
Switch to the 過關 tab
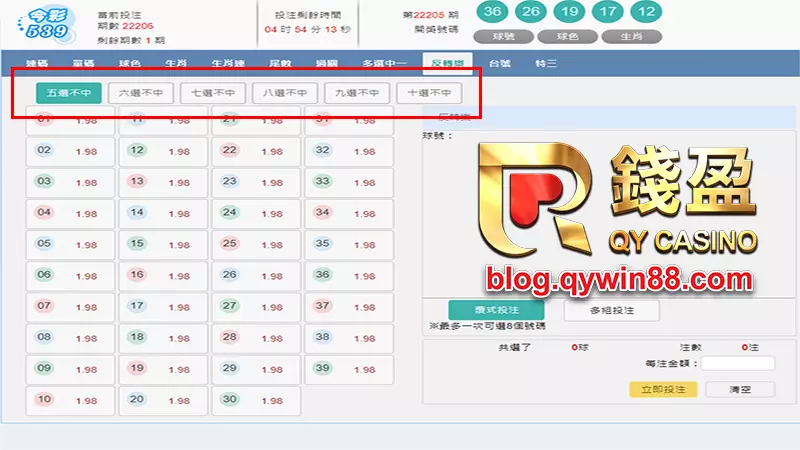(x=327, y=63)
